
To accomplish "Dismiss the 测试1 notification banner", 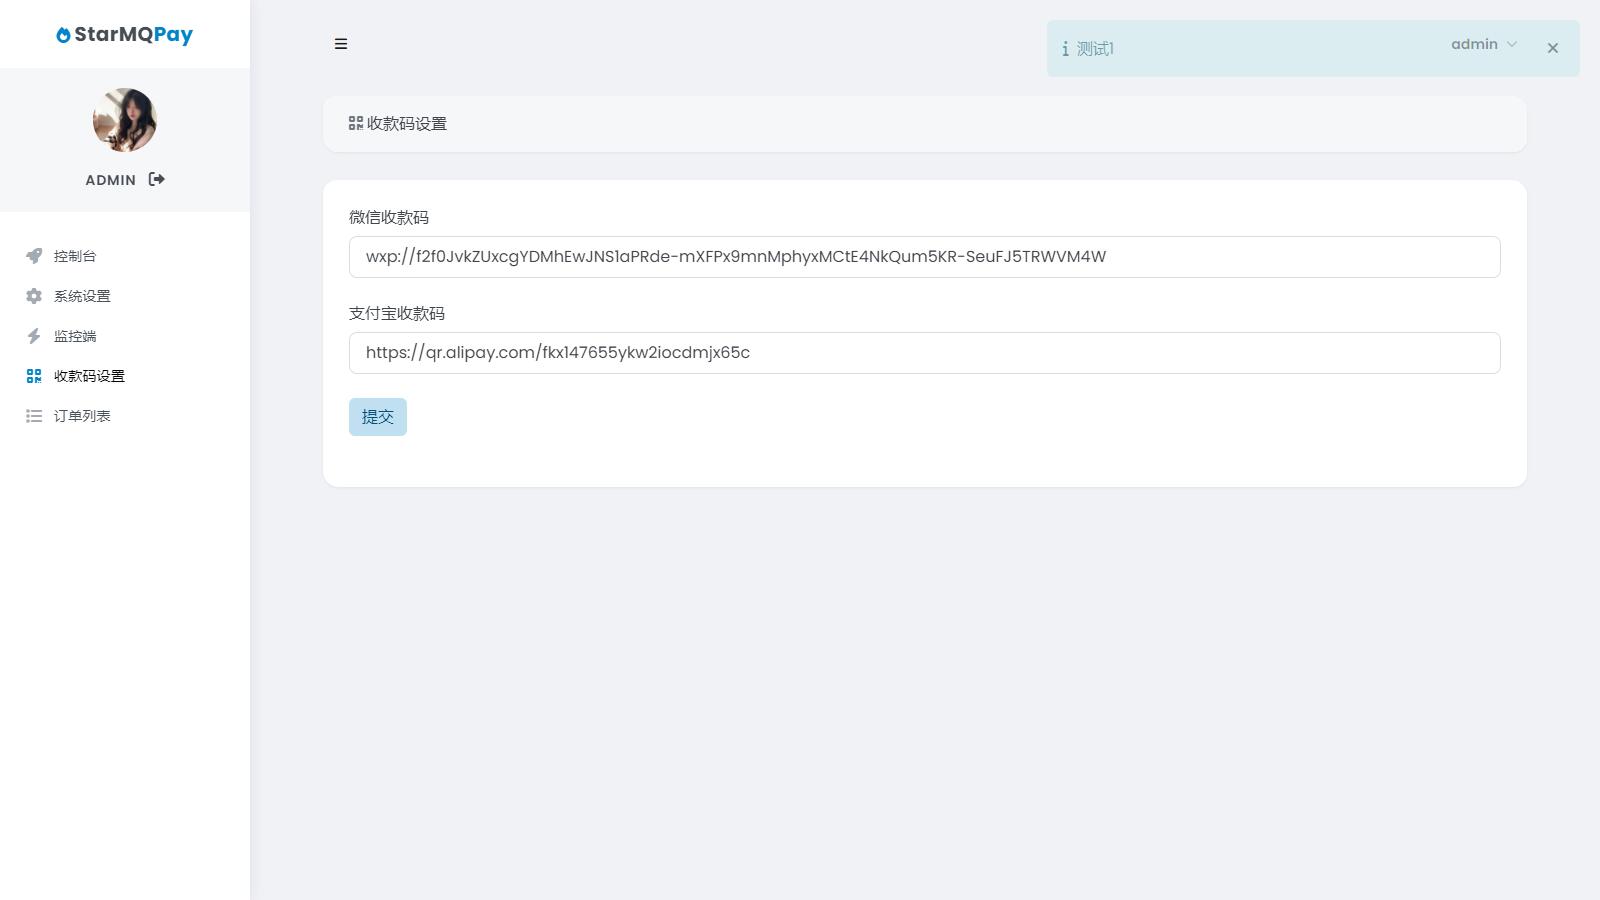I will click(1552, 48).
